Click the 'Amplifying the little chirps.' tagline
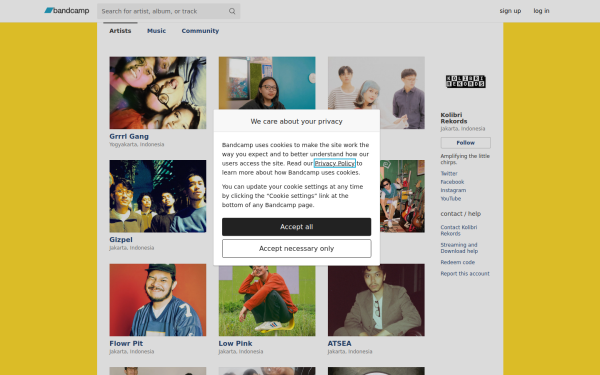 (x=465, y=159)
